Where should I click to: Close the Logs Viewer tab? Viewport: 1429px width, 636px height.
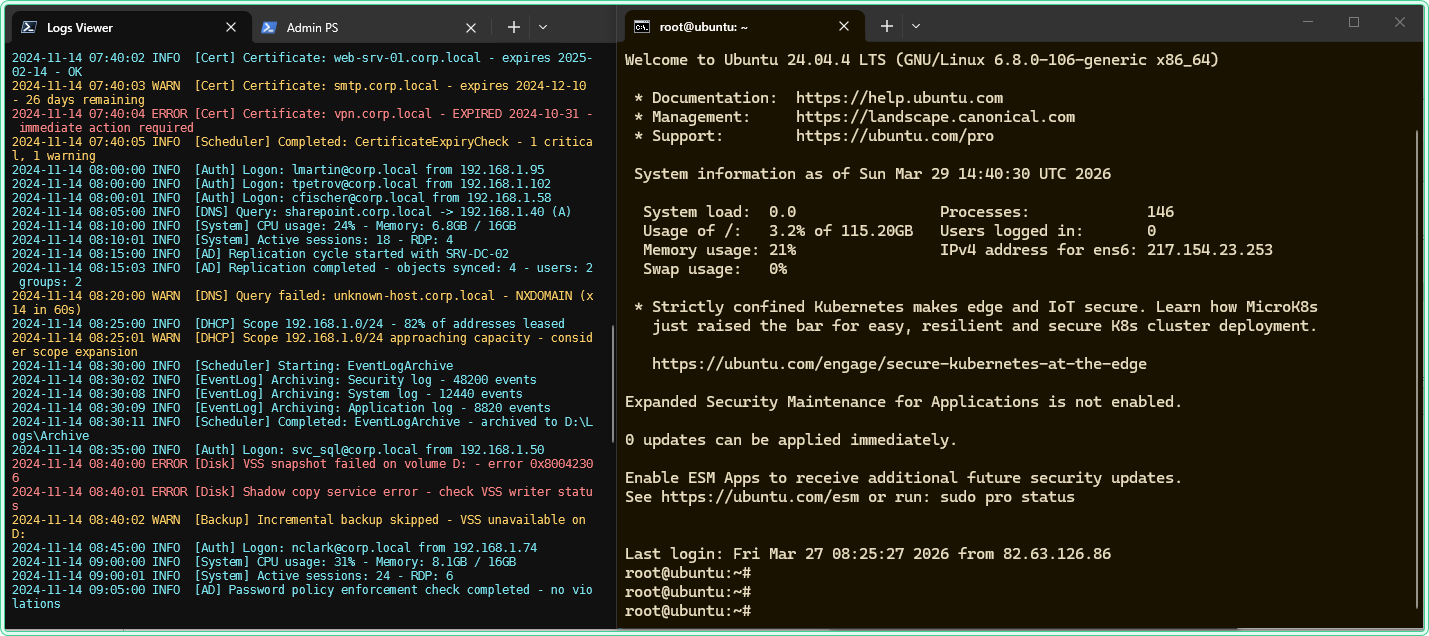tap(231, 28)
